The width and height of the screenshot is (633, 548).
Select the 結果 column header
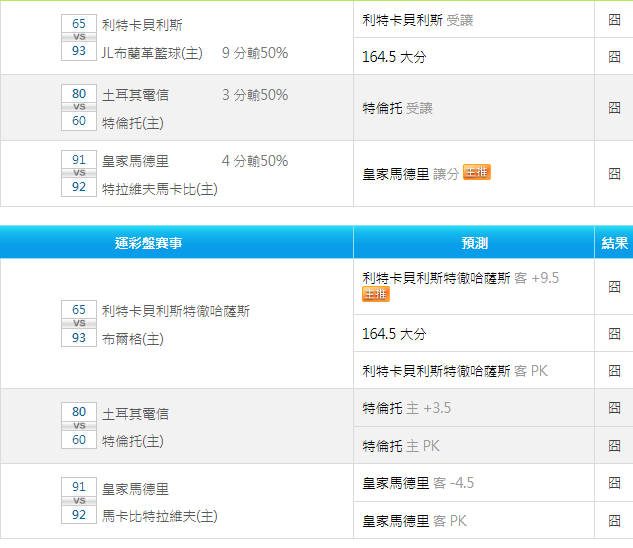(614, 243)
